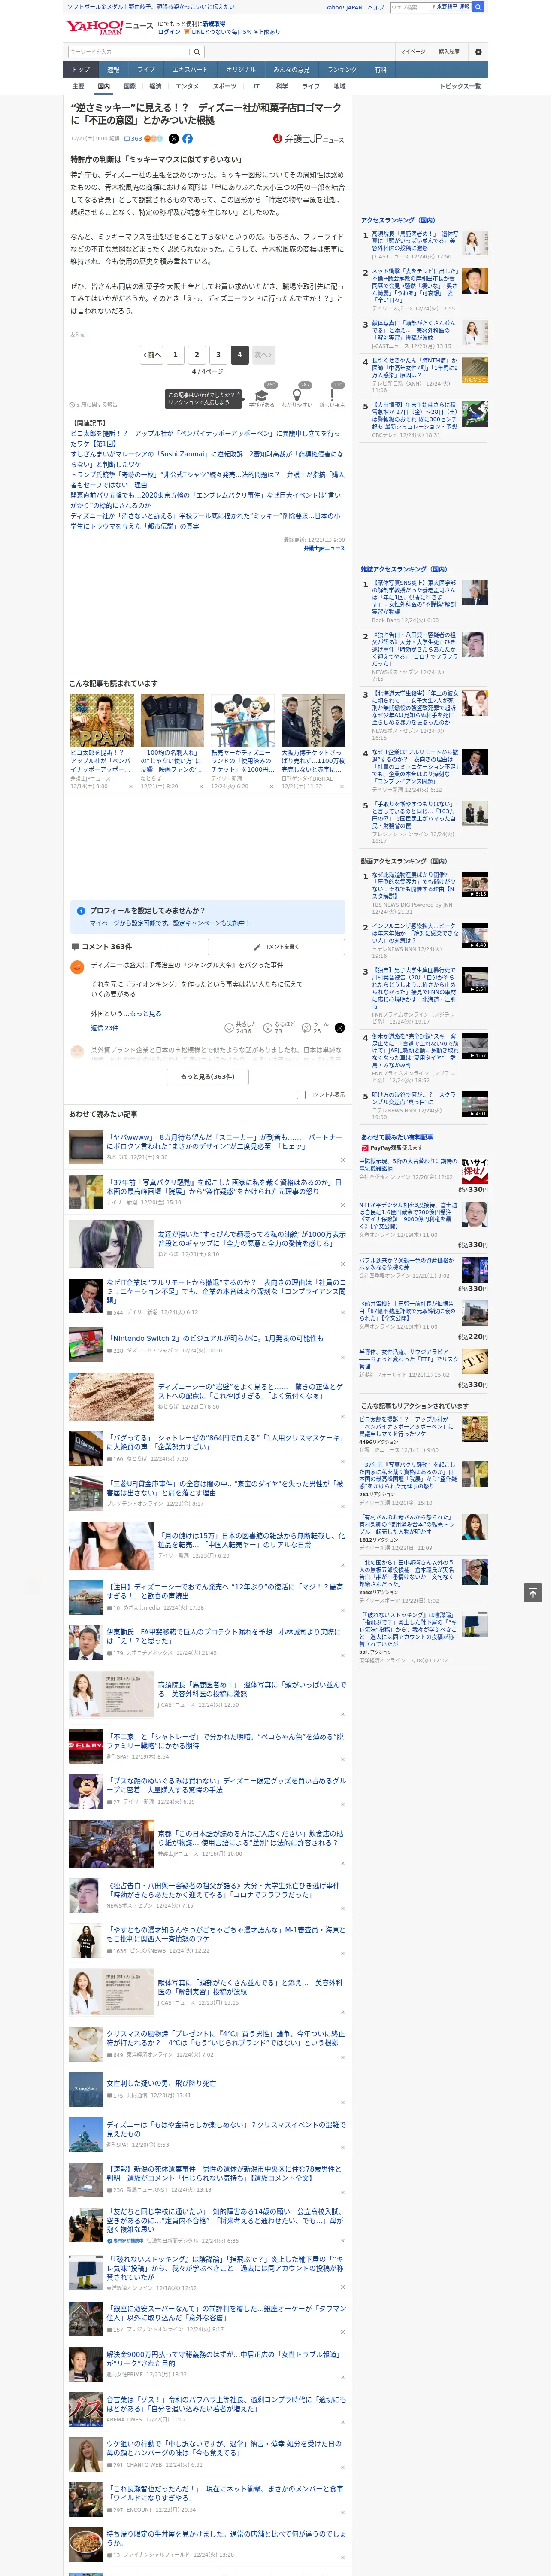551x2576 pixels.
Task: Click the ＜前へ previous page button
Action: pos(151,355)
